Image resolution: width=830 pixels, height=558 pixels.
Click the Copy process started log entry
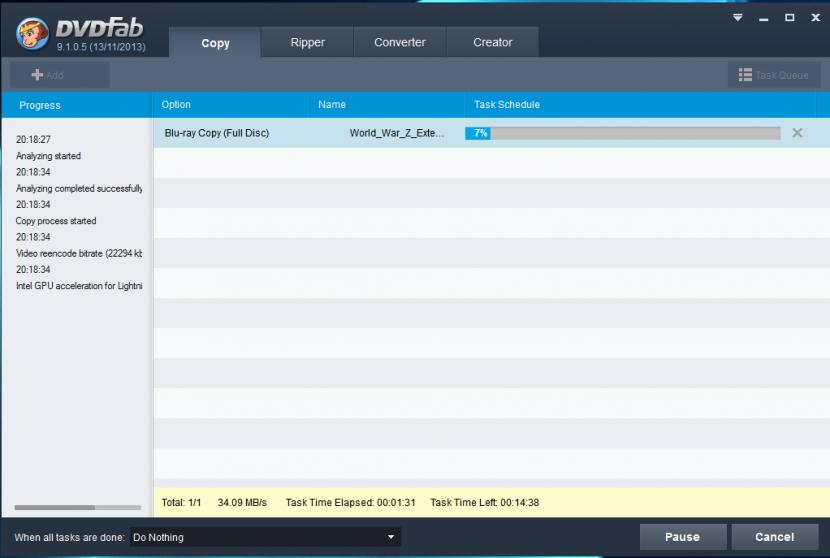pos(56,221)
